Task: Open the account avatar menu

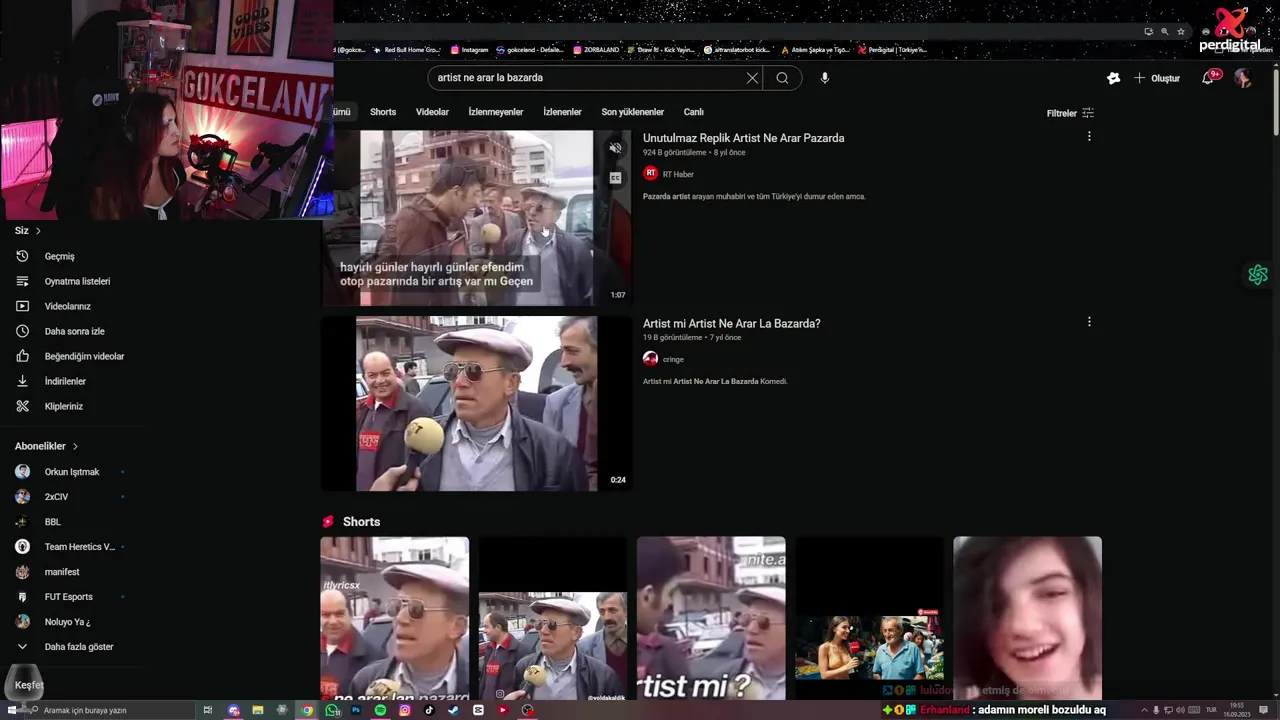Action: tap(1242, 78)
